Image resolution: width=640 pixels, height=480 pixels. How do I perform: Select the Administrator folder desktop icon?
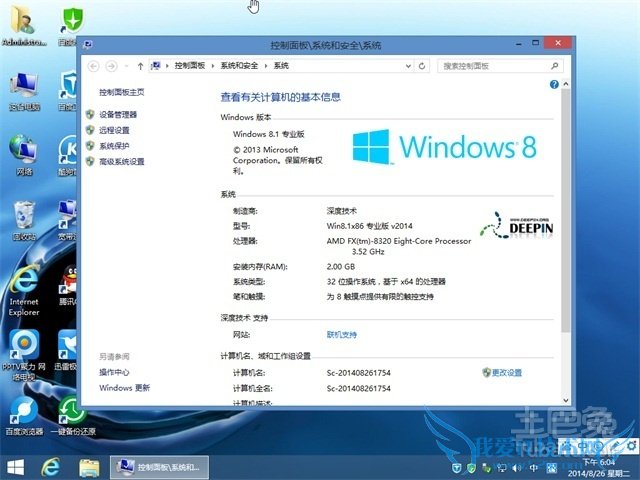pyautogui.click(x=24, y=26)
